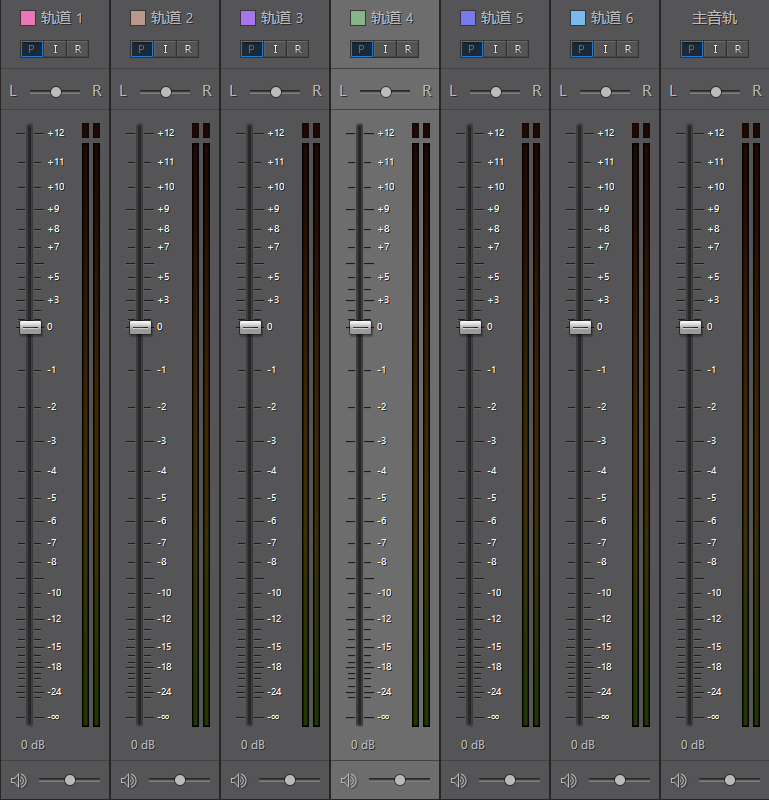This screenshot has width=769, height=800.
Task: Click the volume fader handle on 轨道 5
Action: point(470,327)
